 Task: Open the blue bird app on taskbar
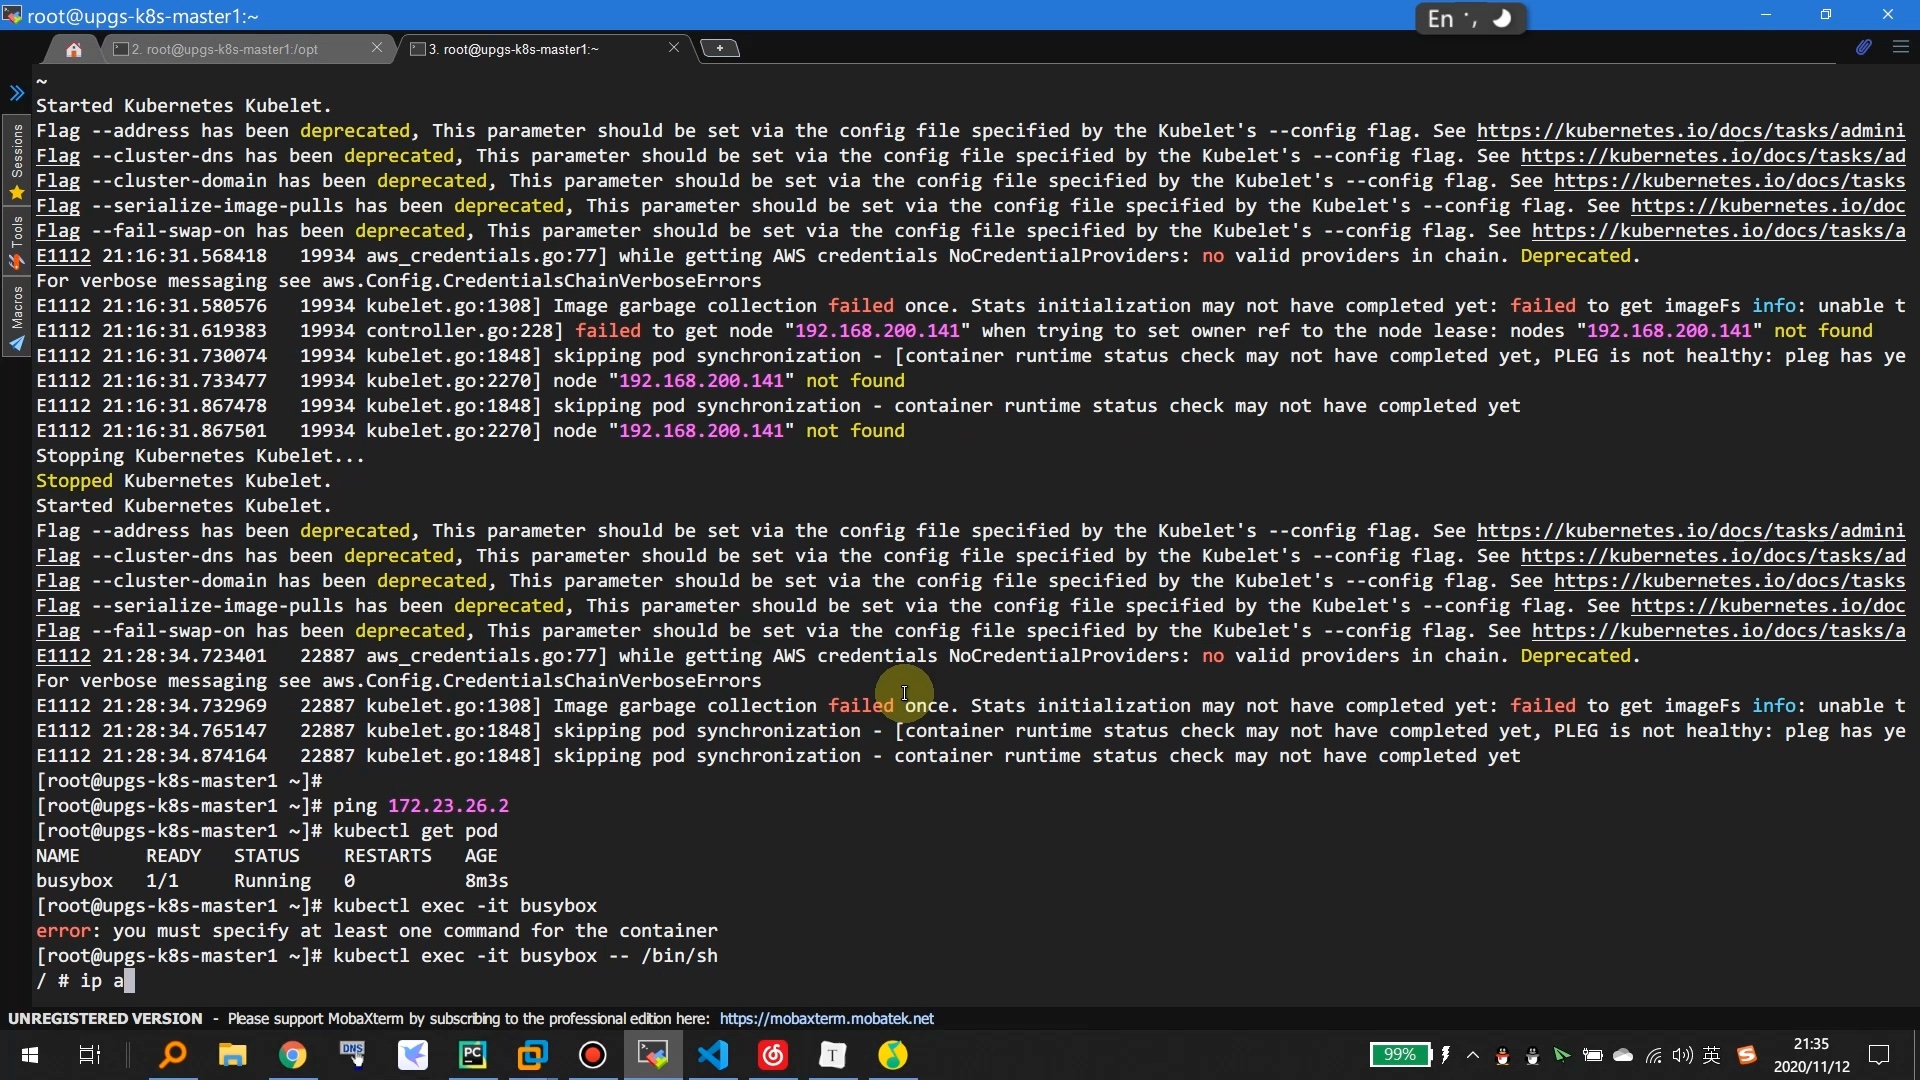click(x=413, y=1055)
